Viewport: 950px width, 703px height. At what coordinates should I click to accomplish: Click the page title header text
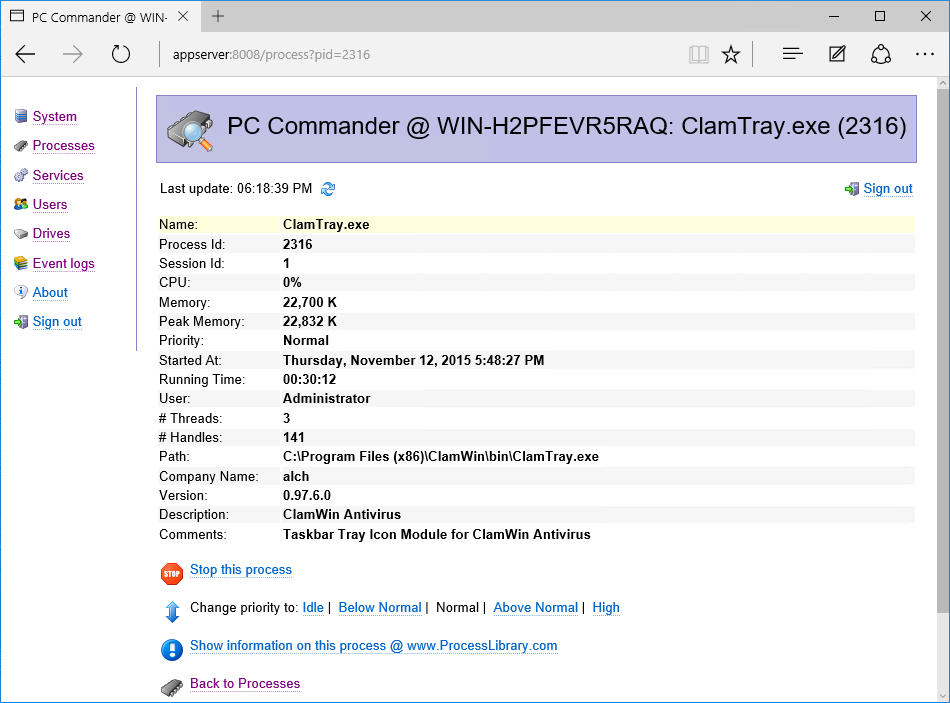pos(566,126)
